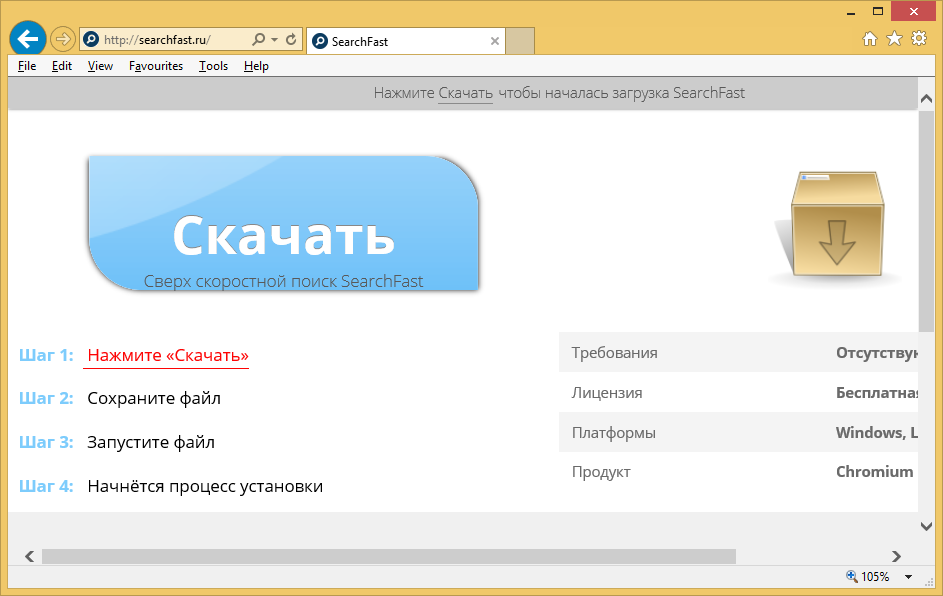Open the Tools menu

(x=213, y=66)
